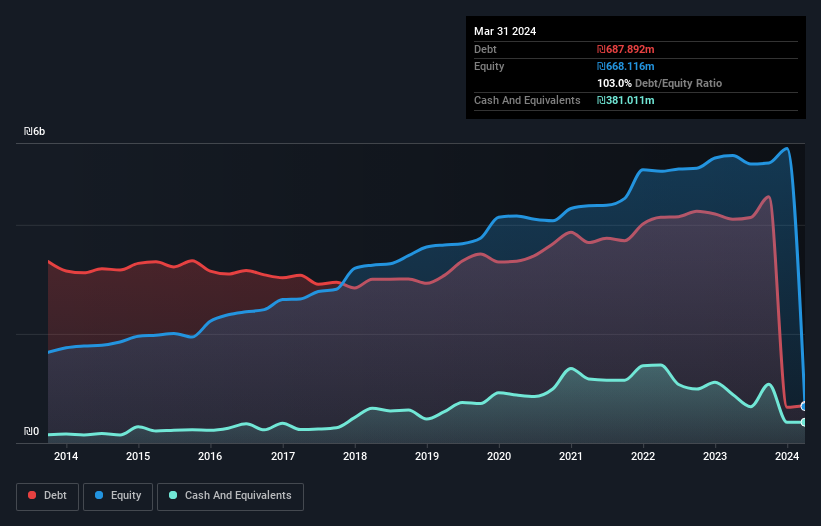
Task: Click the 2020 x-axis label
Action: pos(499,456)
